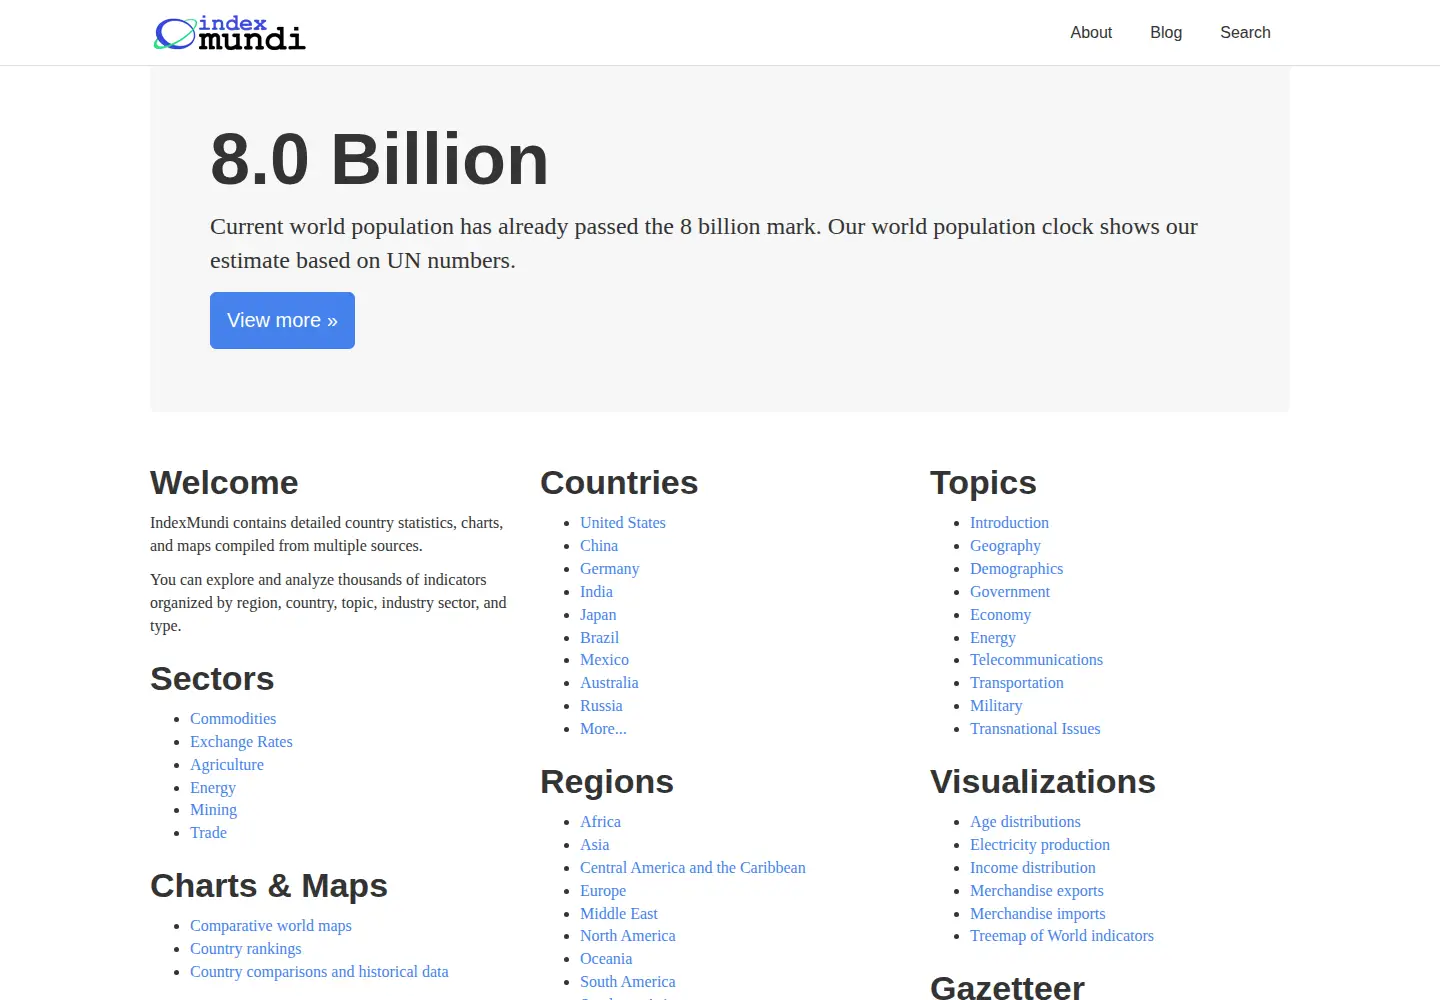Visit the Mining sector link
1440x1000 pixels.
coord(213,810)
